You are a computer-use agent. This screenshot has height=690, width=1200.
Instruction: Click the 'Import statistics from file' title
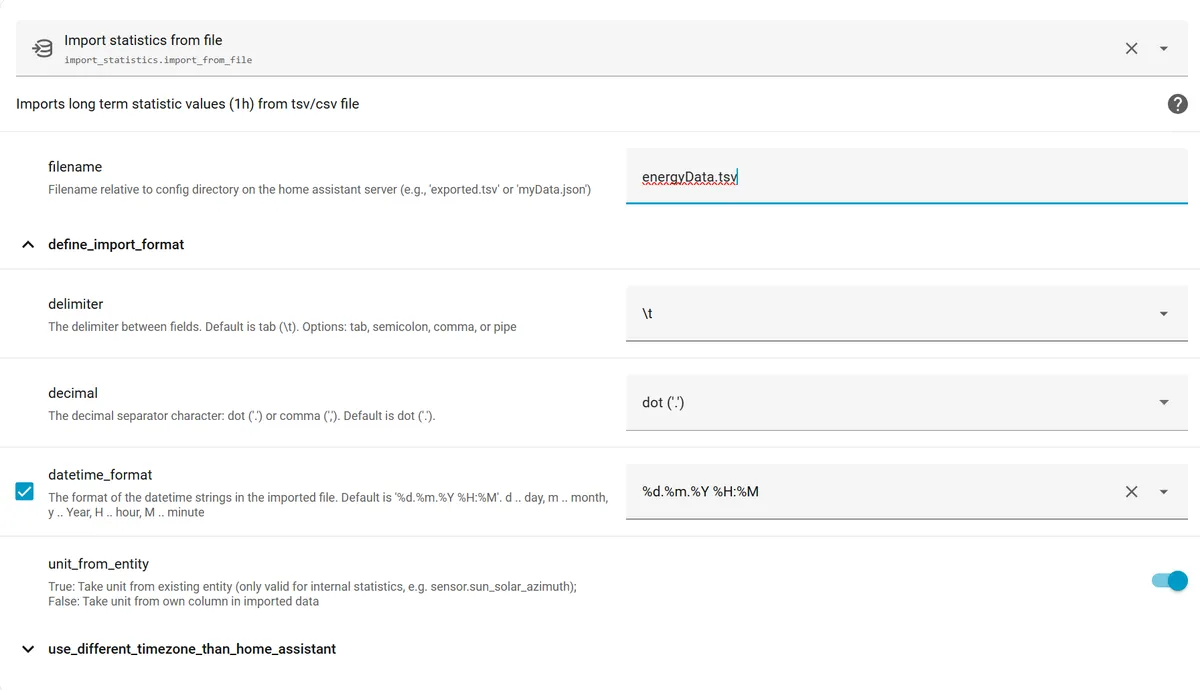tap(143, 40)
